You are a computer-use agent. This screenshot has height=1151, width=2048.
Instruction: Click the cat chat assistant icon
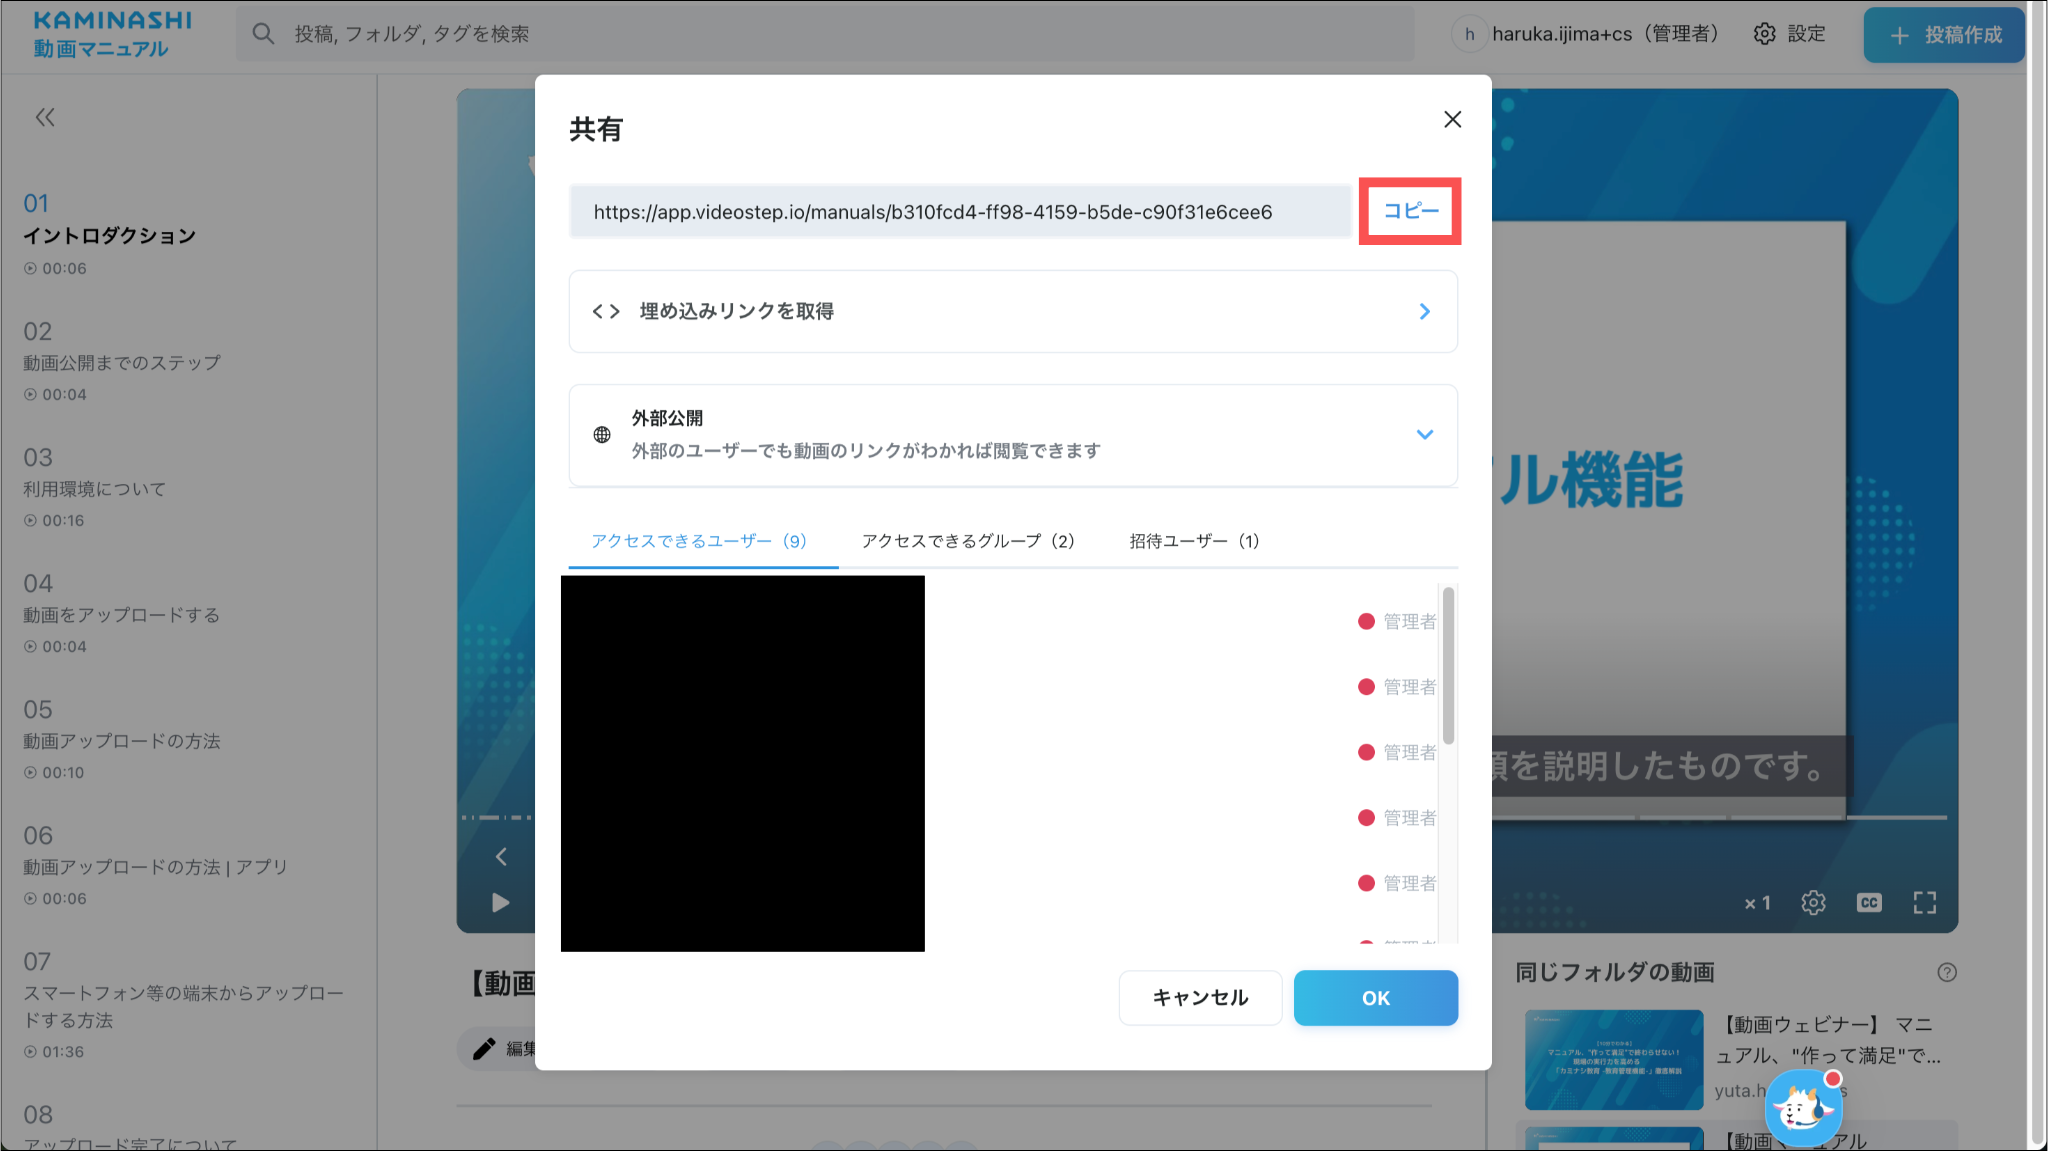[1802, 1107]
